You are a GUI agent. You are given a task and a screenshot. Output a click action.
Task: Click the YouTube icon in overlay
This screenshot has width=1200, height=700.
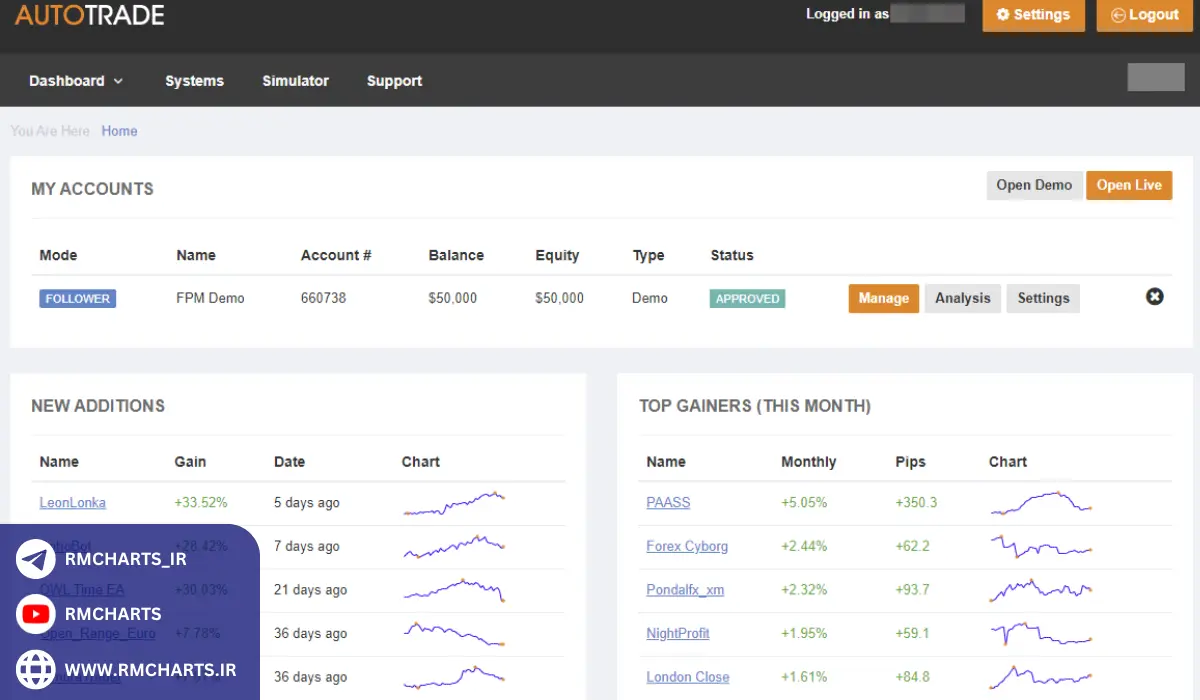36,614
